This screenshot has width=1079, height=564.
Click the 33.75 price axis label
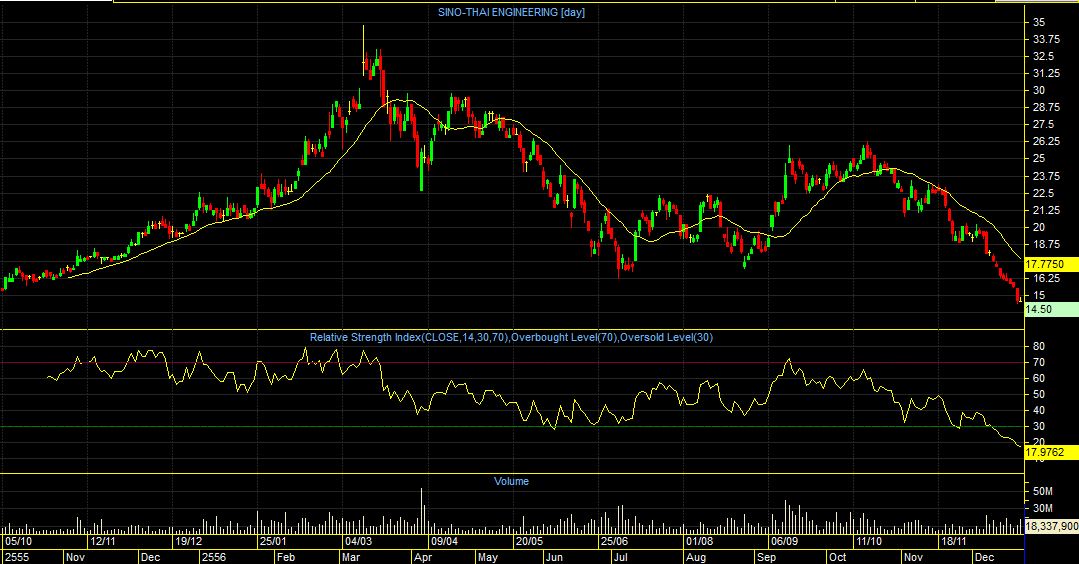[1045, 39]
